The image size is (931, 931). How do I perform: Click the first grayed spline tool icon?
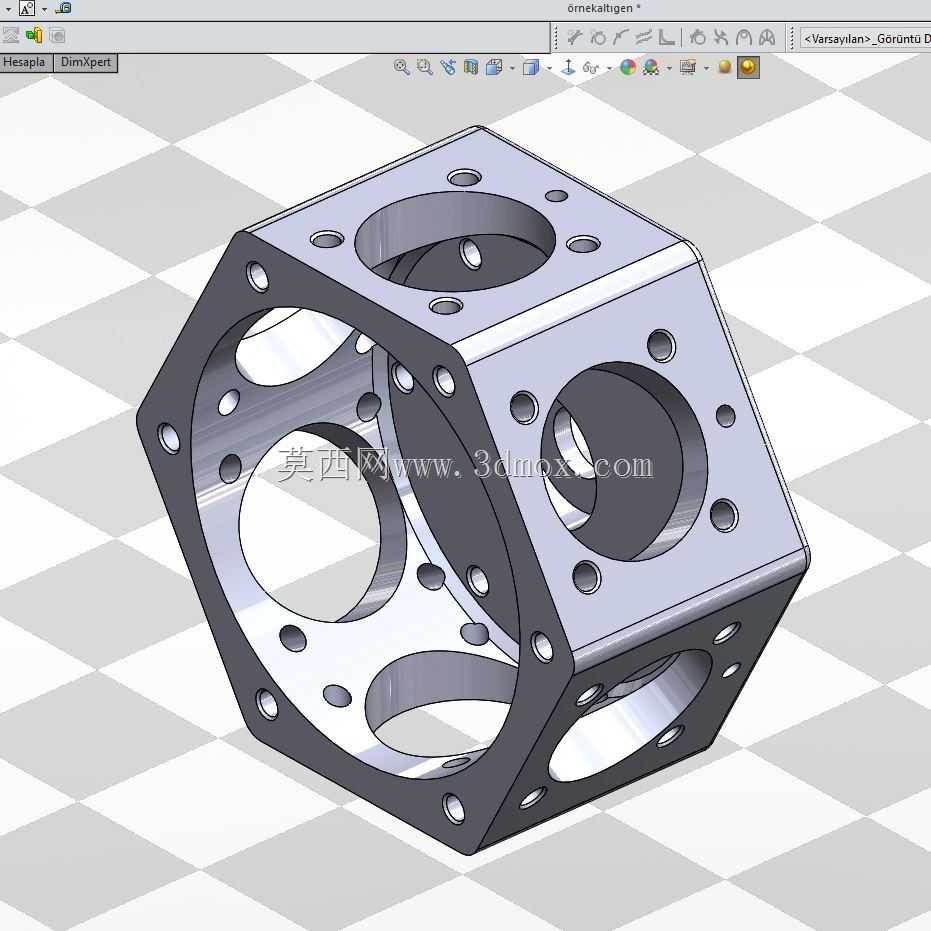point(574,37)
